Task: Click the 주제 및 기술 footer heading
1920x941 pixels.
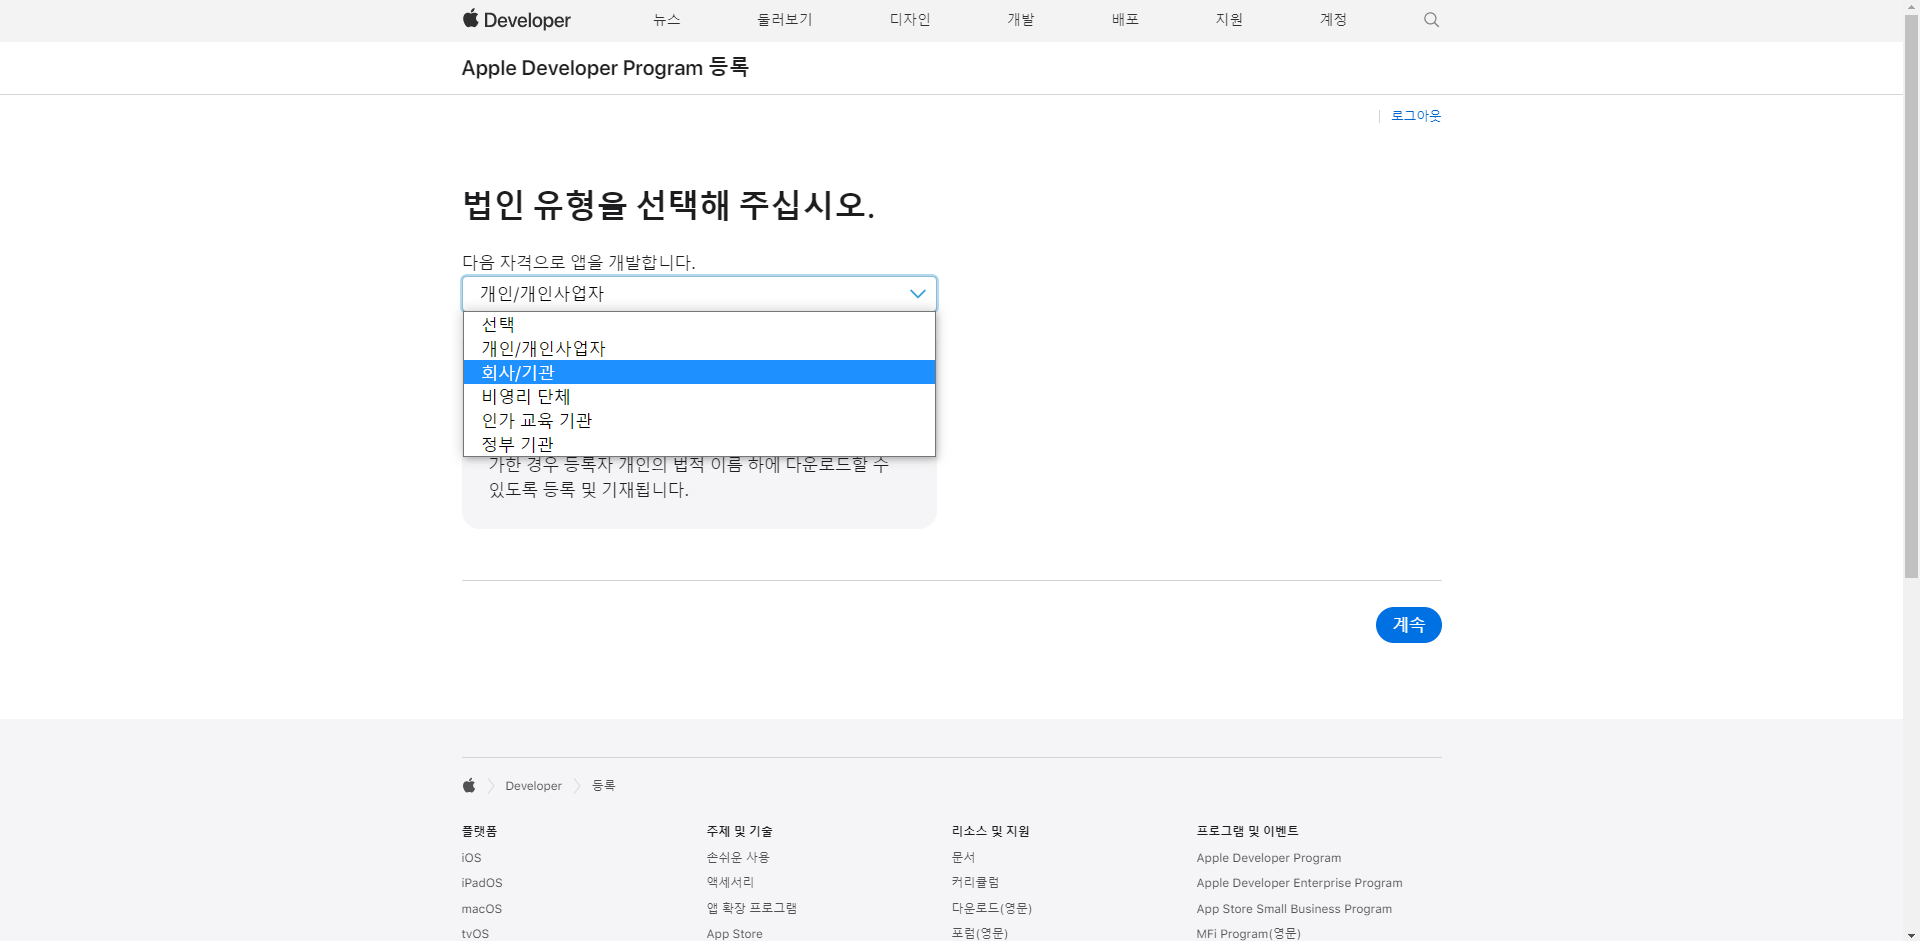Action: pyautogui.click(x=739, y=831)
